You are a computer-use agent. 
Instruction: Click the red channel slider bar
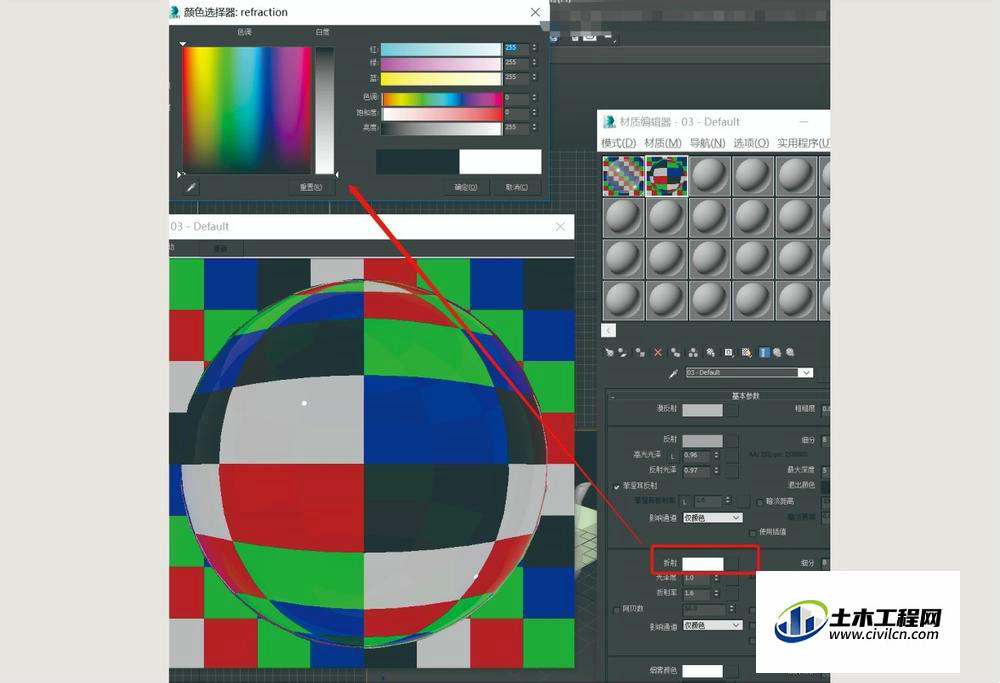[x=441, y=48]
